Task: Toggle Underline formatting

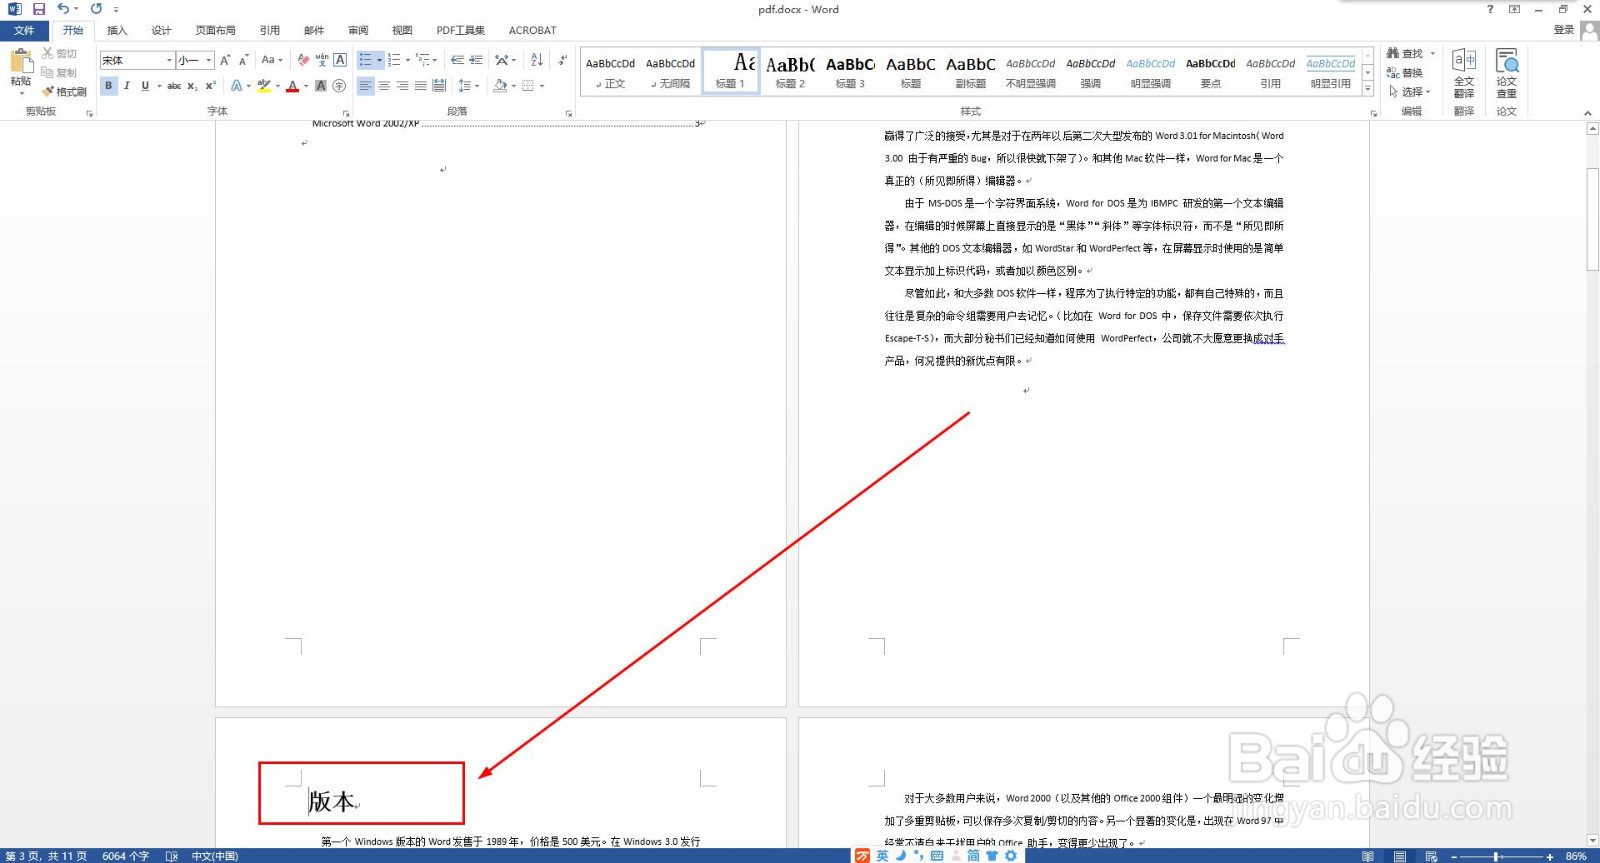Action: coord(145,86)
